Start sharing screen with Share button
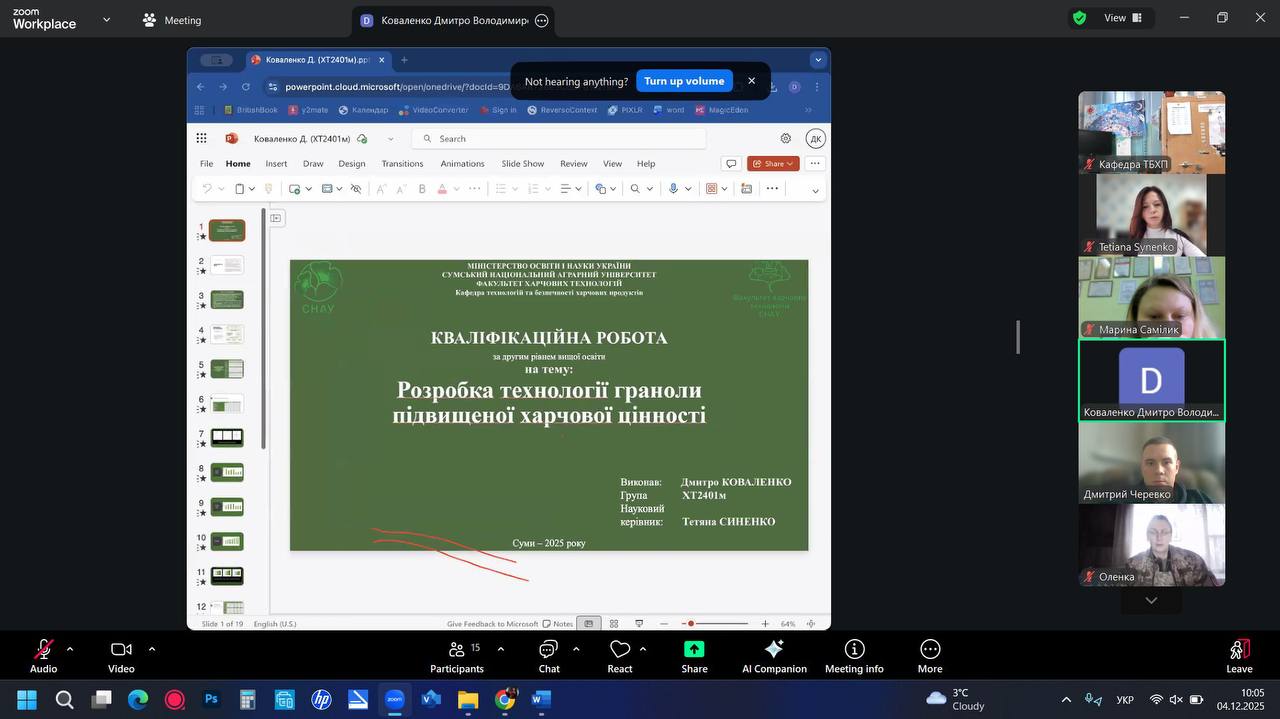This screenshot has height=719, width=1280. 694,656
